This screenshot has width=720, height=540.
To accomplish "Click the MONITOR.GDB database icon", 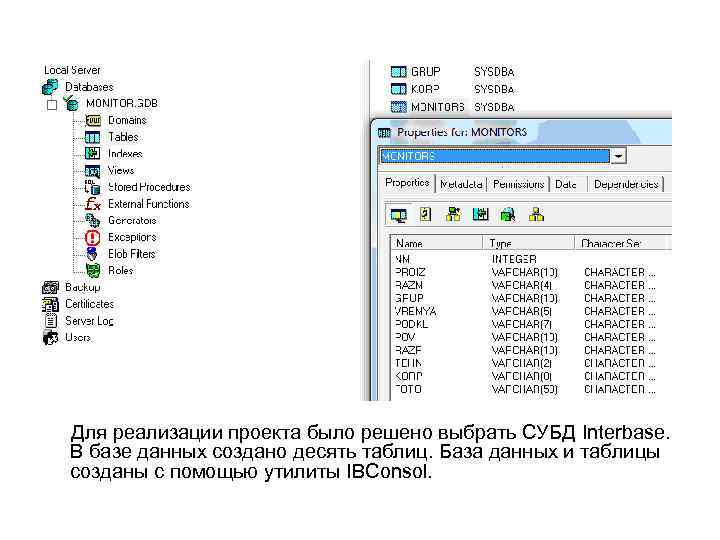I will pos(71,103).
